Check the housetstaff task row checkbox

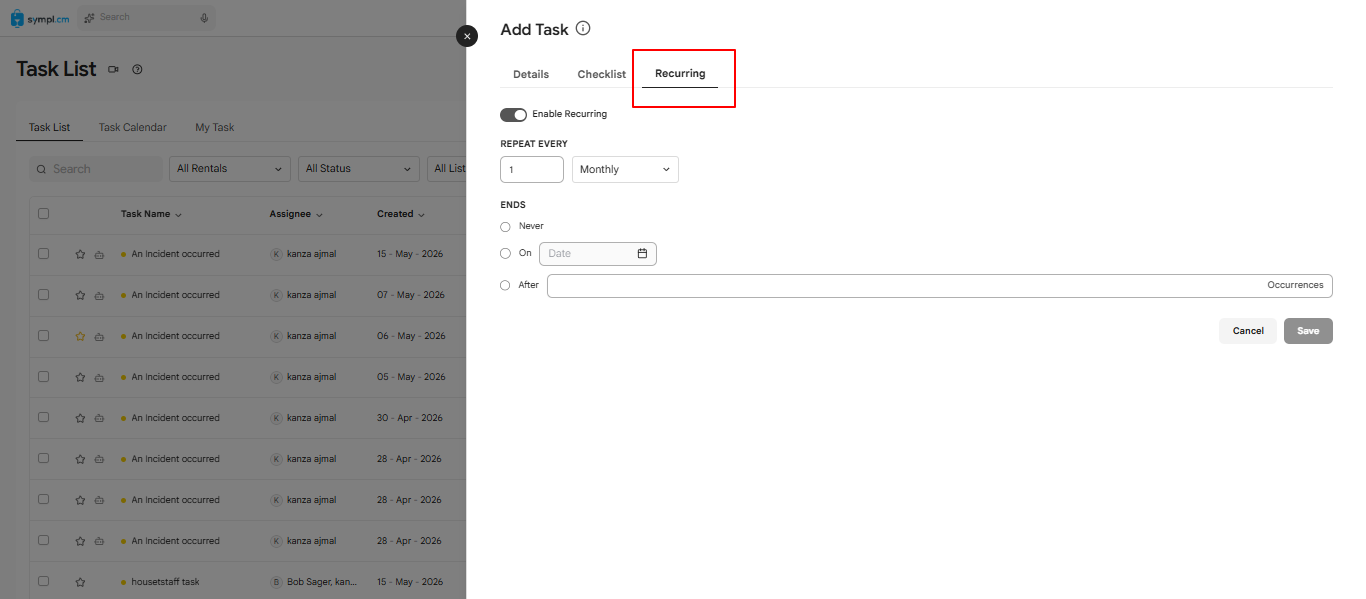coord(43,581)
